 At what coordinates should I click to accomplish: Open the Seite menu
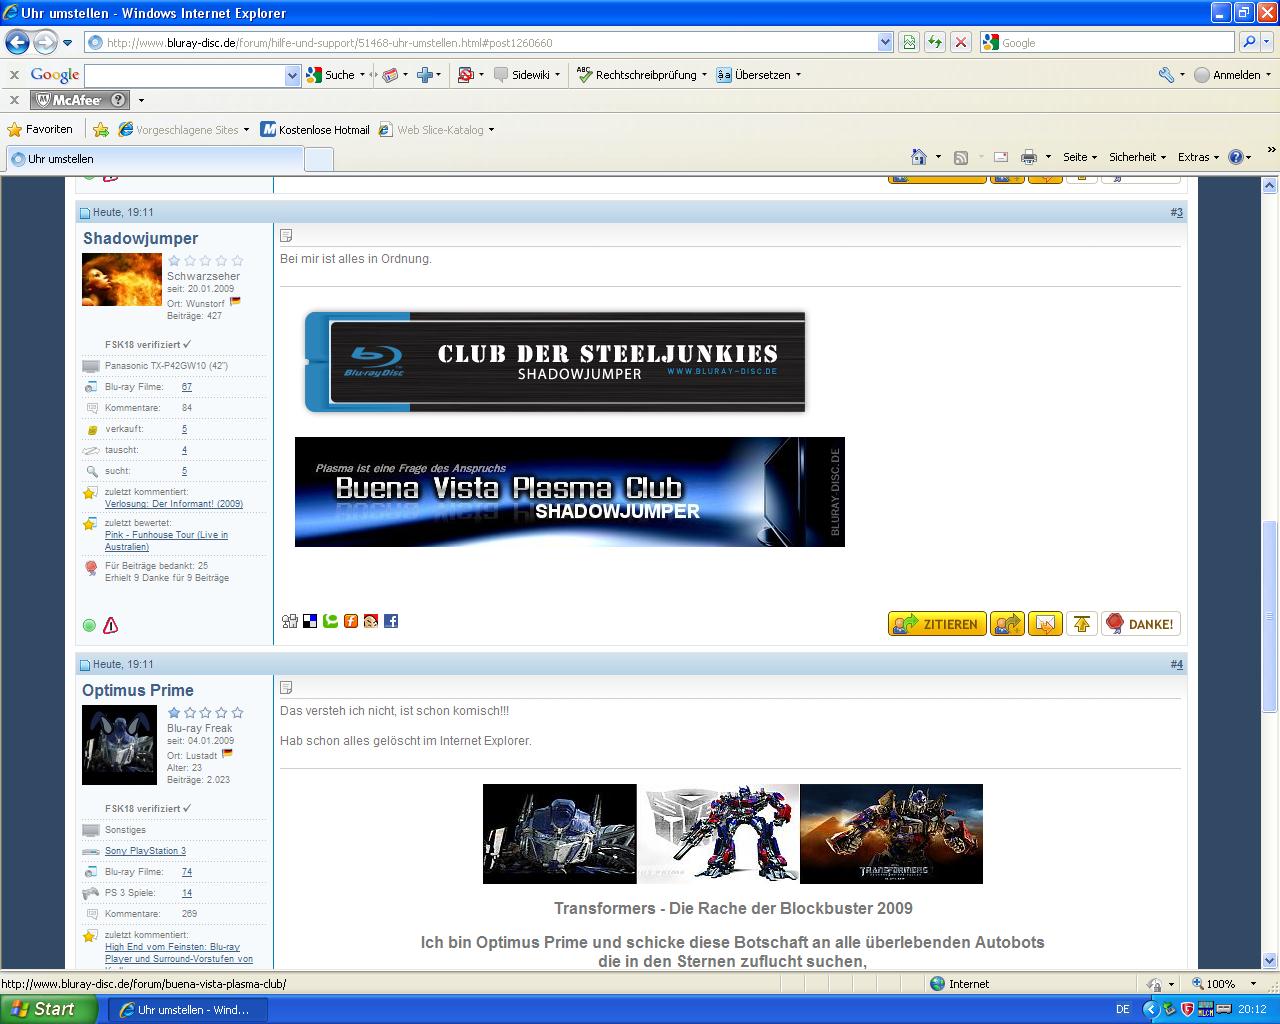1080,157
